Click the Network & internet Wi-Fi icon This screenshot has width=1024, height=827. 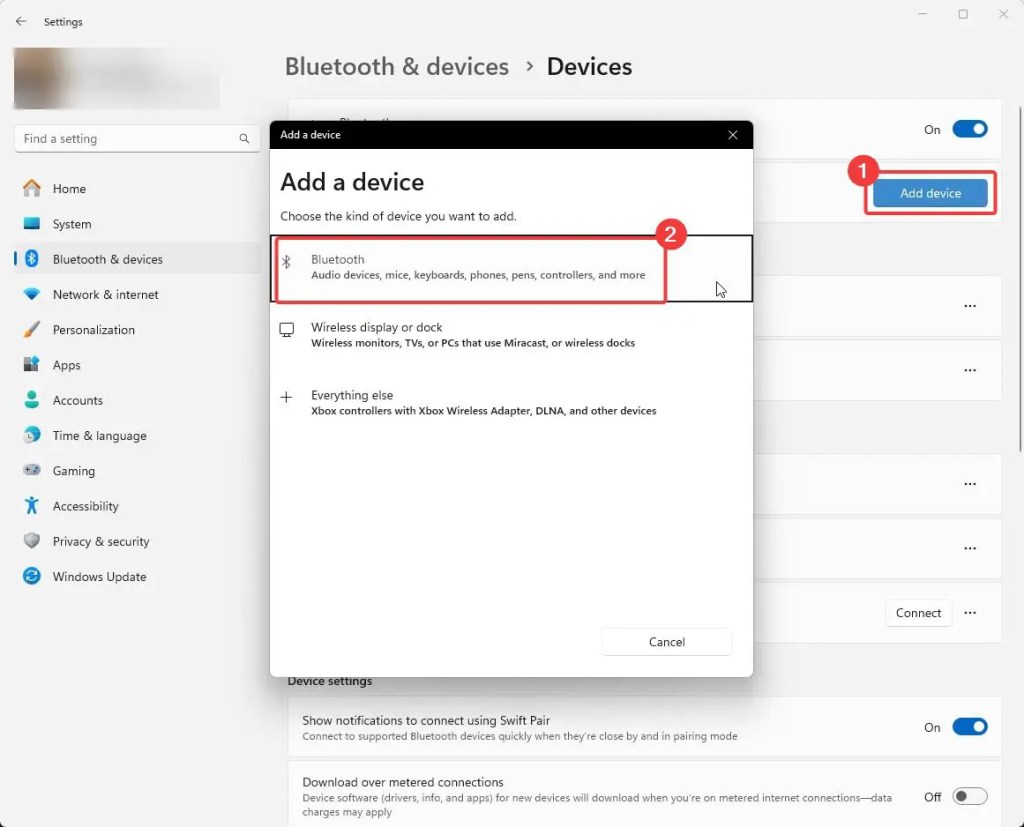pos(31,294)
